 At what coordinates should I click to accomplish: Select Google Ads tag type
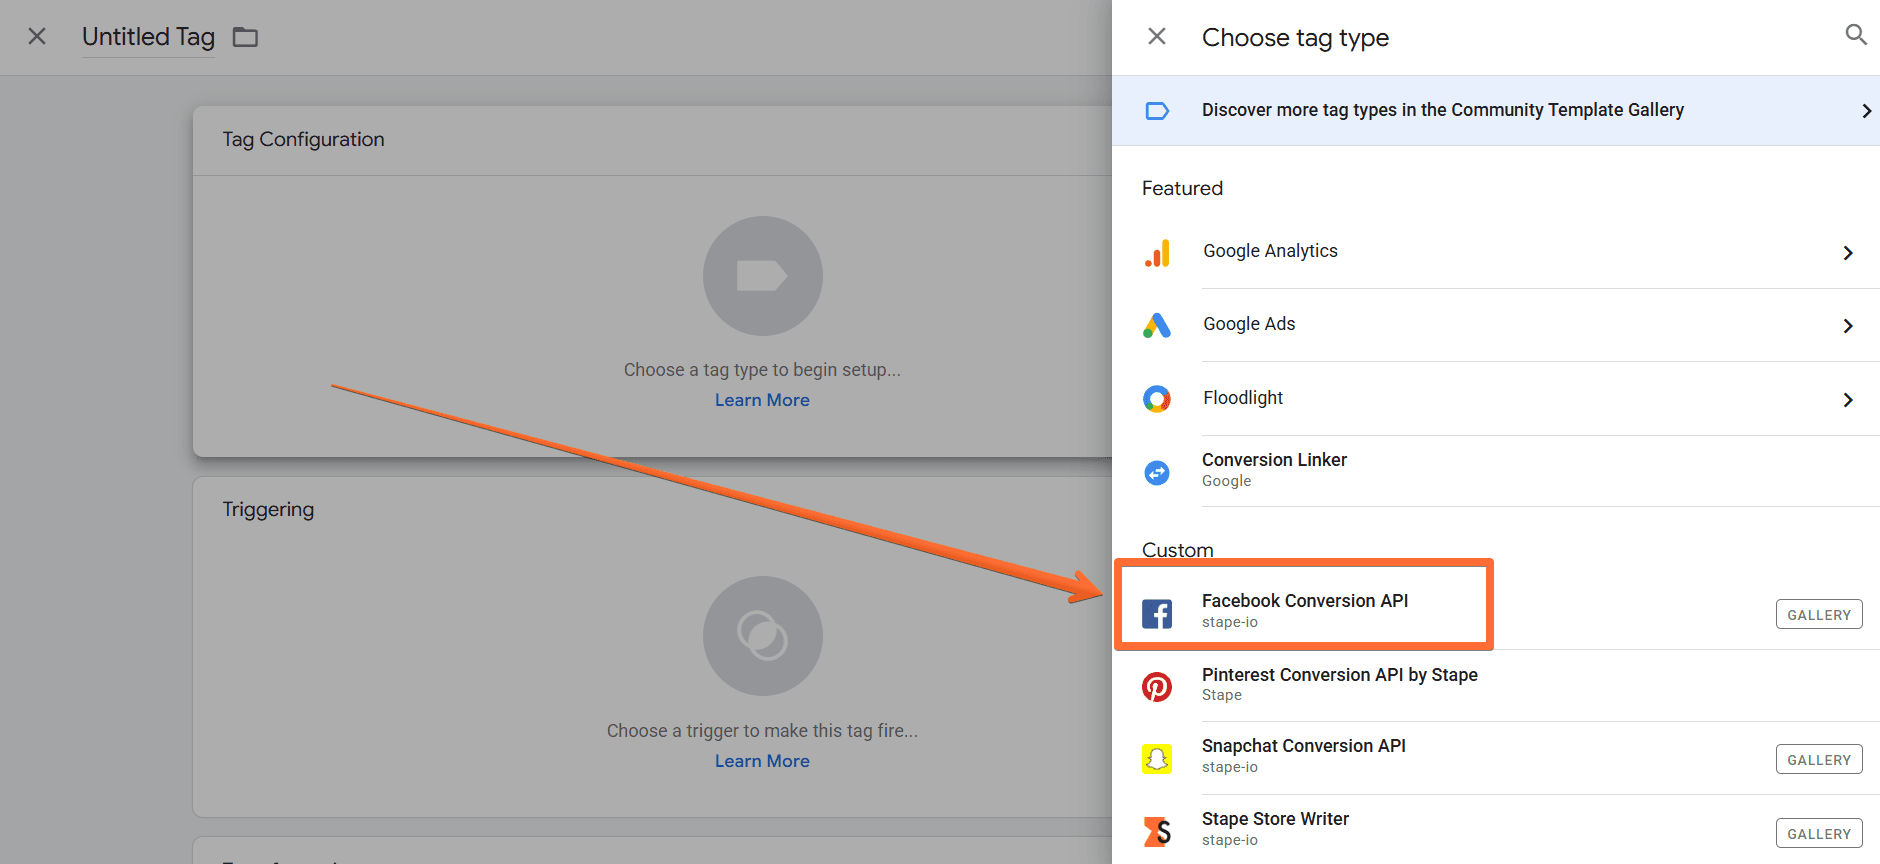1496,325
